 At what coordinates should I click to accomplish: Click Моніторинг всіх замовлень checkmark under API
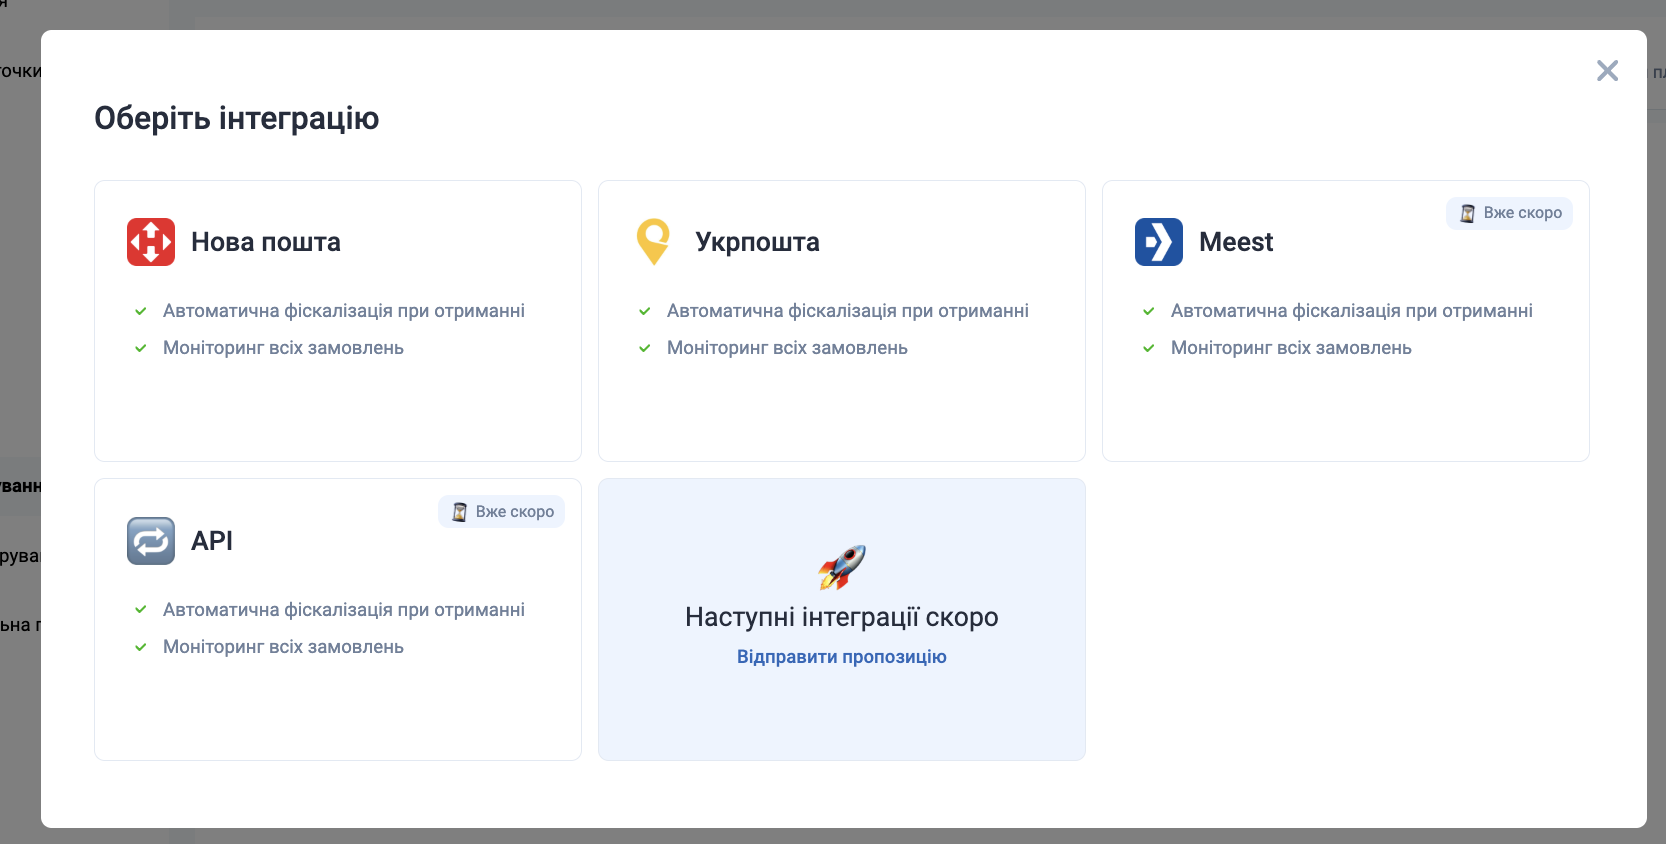141,647
